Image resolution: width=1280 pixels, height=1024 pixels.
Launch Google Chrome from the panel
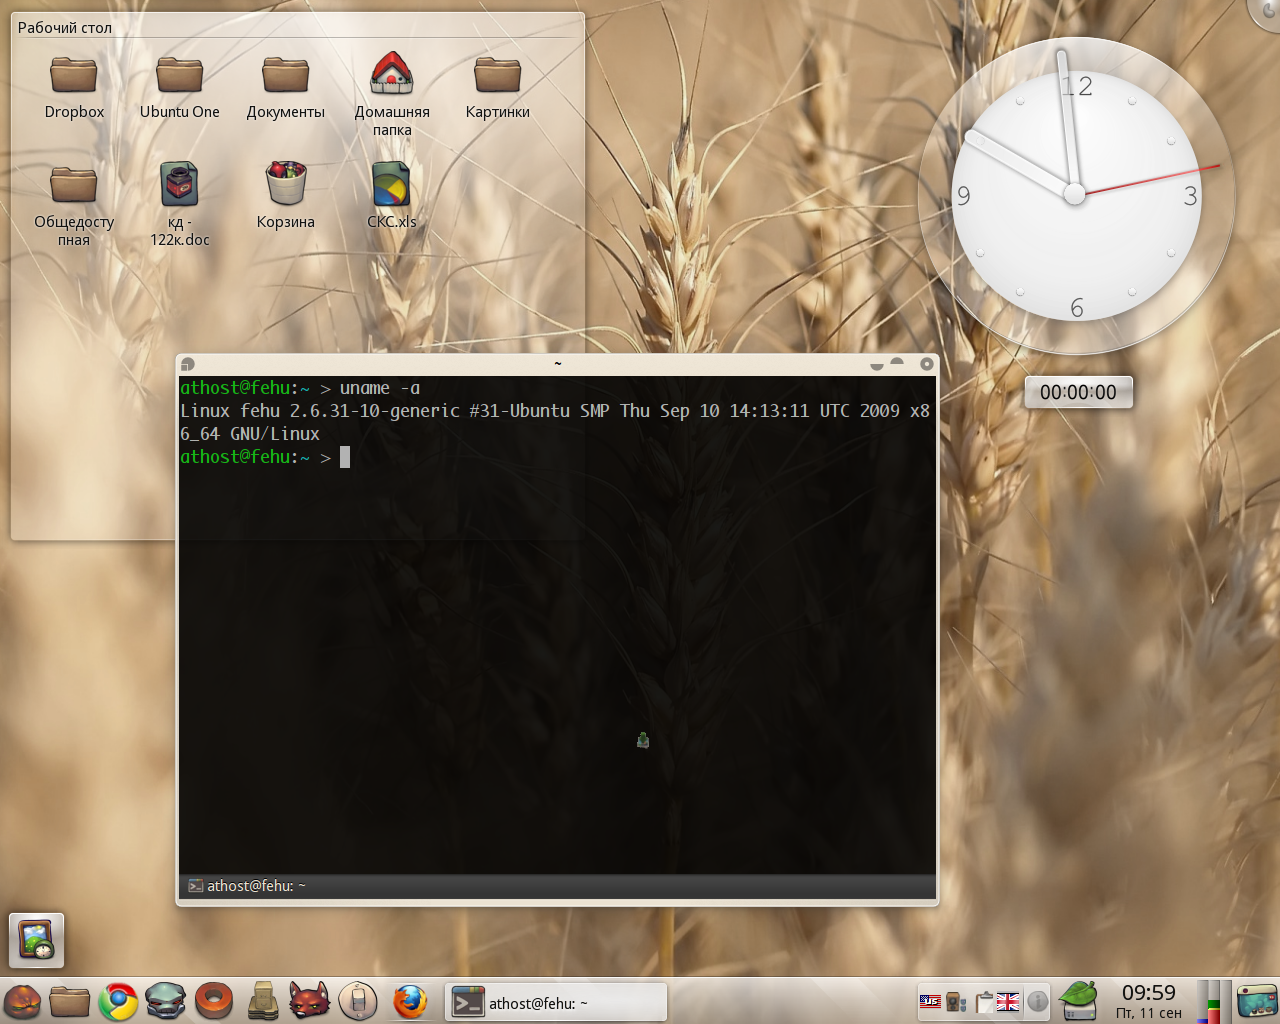tap(118, 1001)
